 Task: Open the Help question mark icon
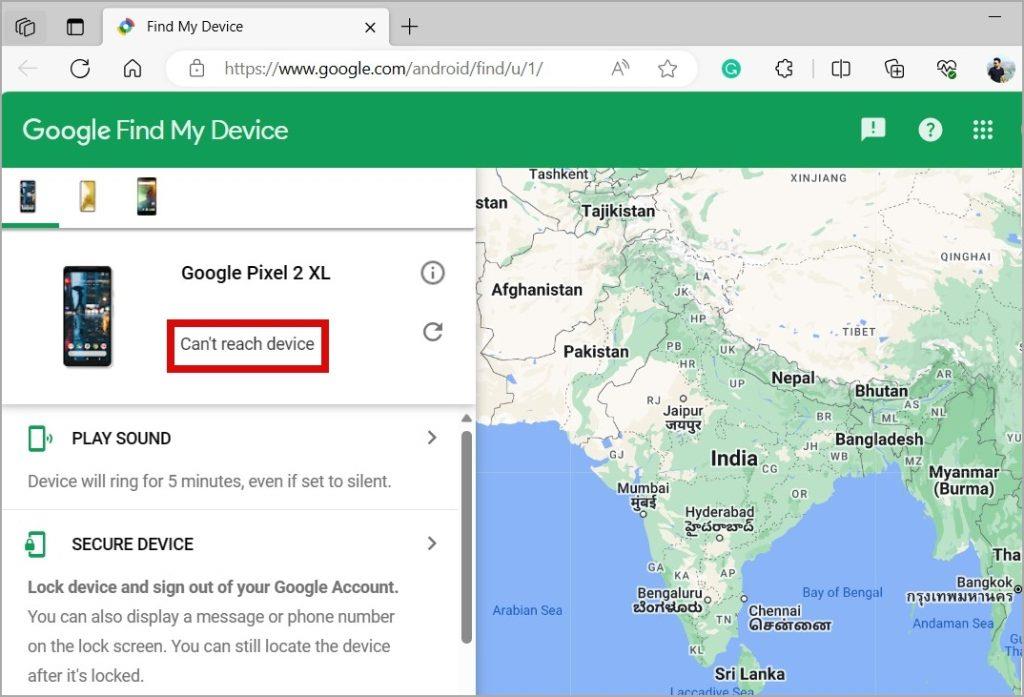point(930,130)
